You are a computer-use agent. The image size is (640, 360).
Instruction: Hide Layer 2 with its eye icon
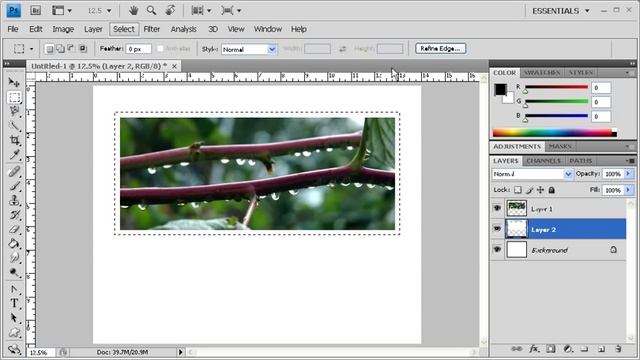497,229
